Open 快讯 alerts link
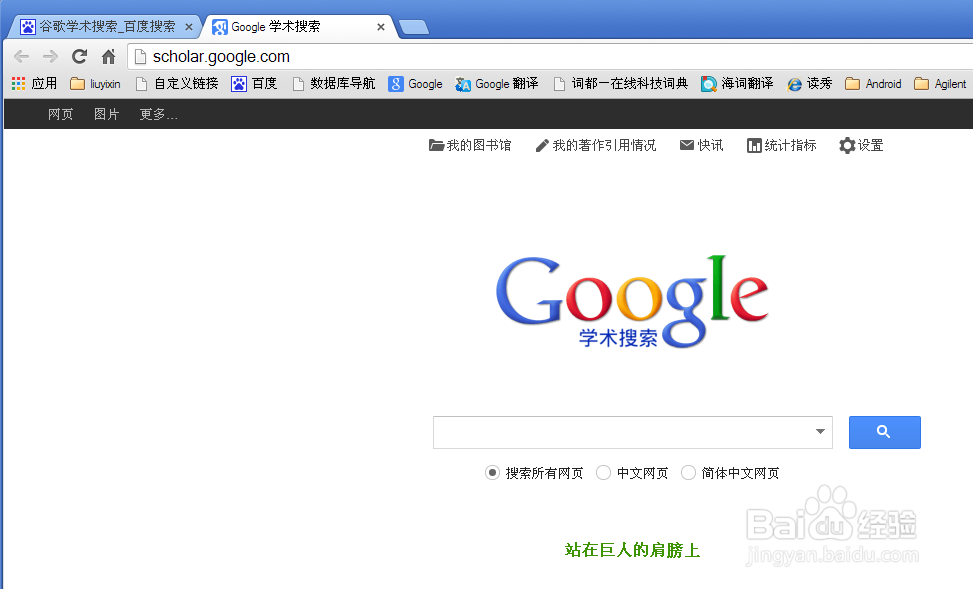Image resolution: width=973 pixels, height=589 pixels. tap(701, 145)
